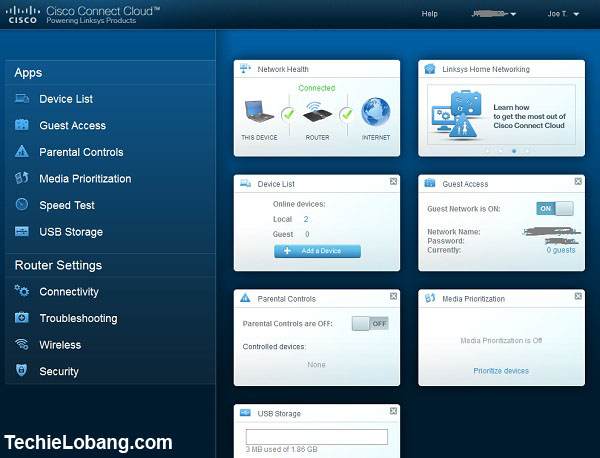Image resolution: width=600 pixels, height=458 pixels.
Task: Click the Prioritize devices link
Action: [501, 371]
